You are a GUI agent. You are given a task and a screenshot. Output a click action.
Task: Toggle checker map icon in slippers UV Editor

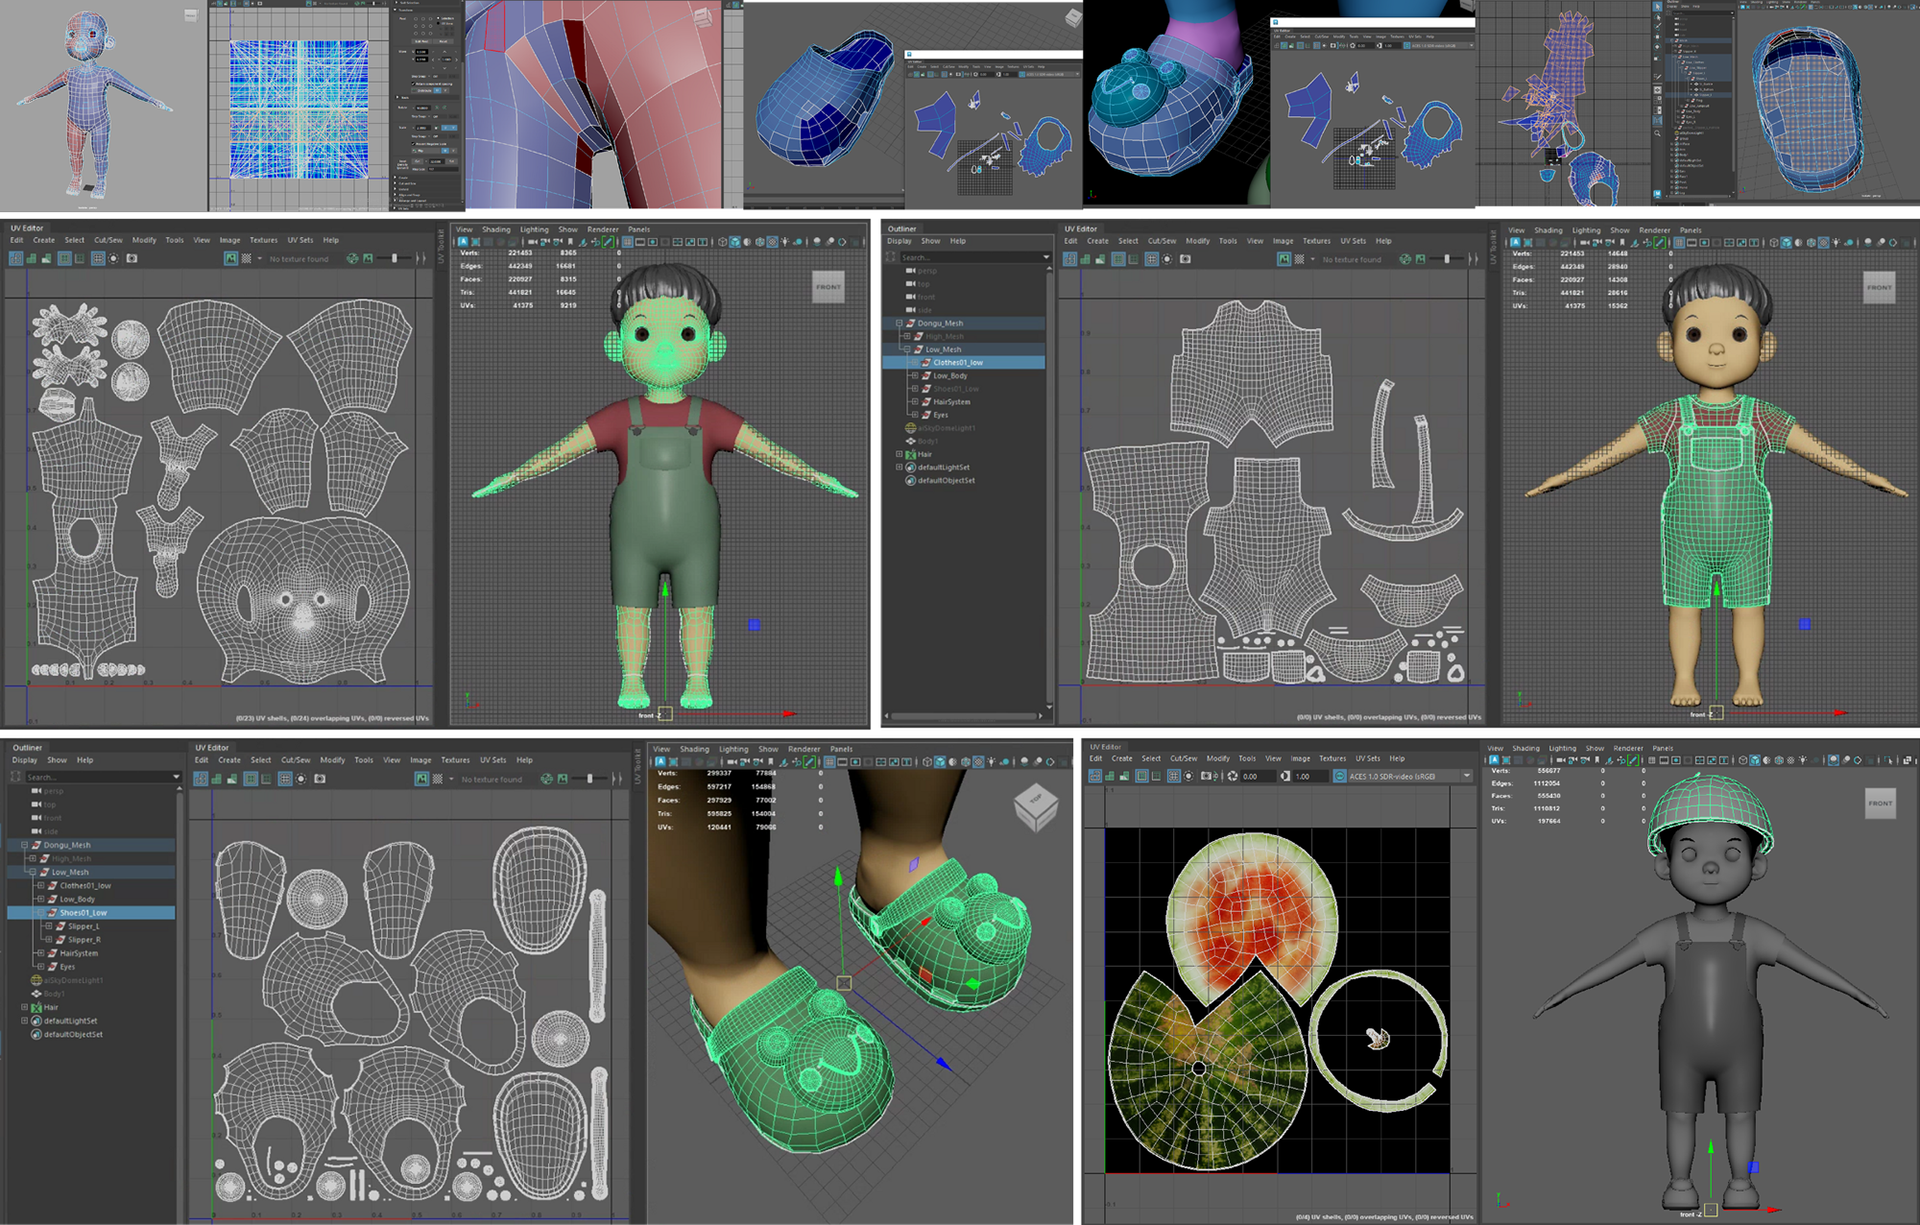(437, 779)
